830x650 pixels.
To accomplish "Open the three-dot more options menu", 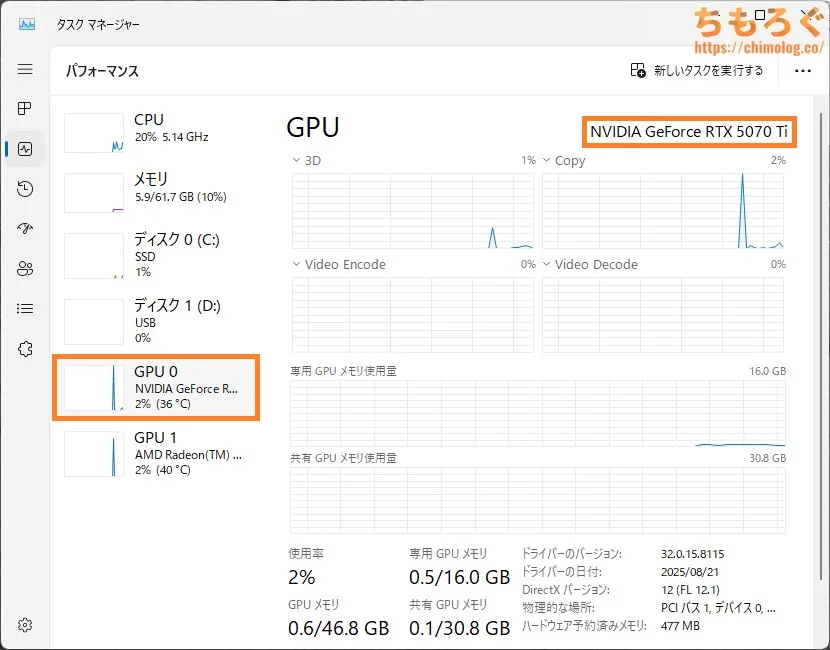I will click(802, 71).
